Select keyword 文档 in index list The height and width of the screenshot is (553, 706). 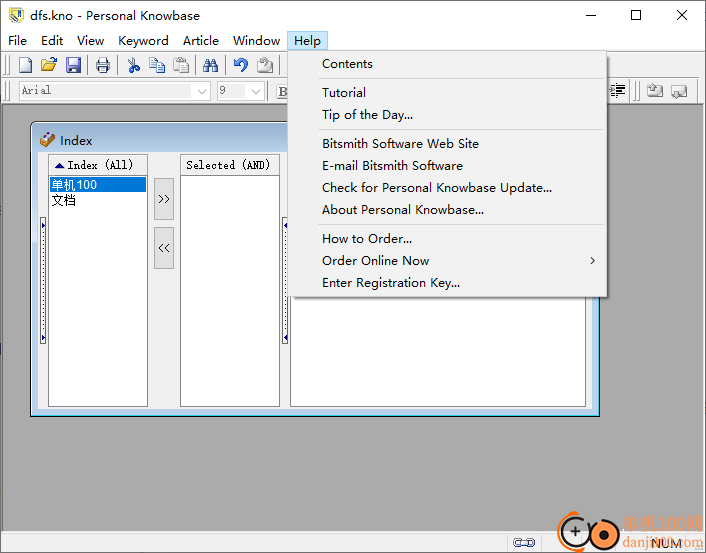pos(64,200)
